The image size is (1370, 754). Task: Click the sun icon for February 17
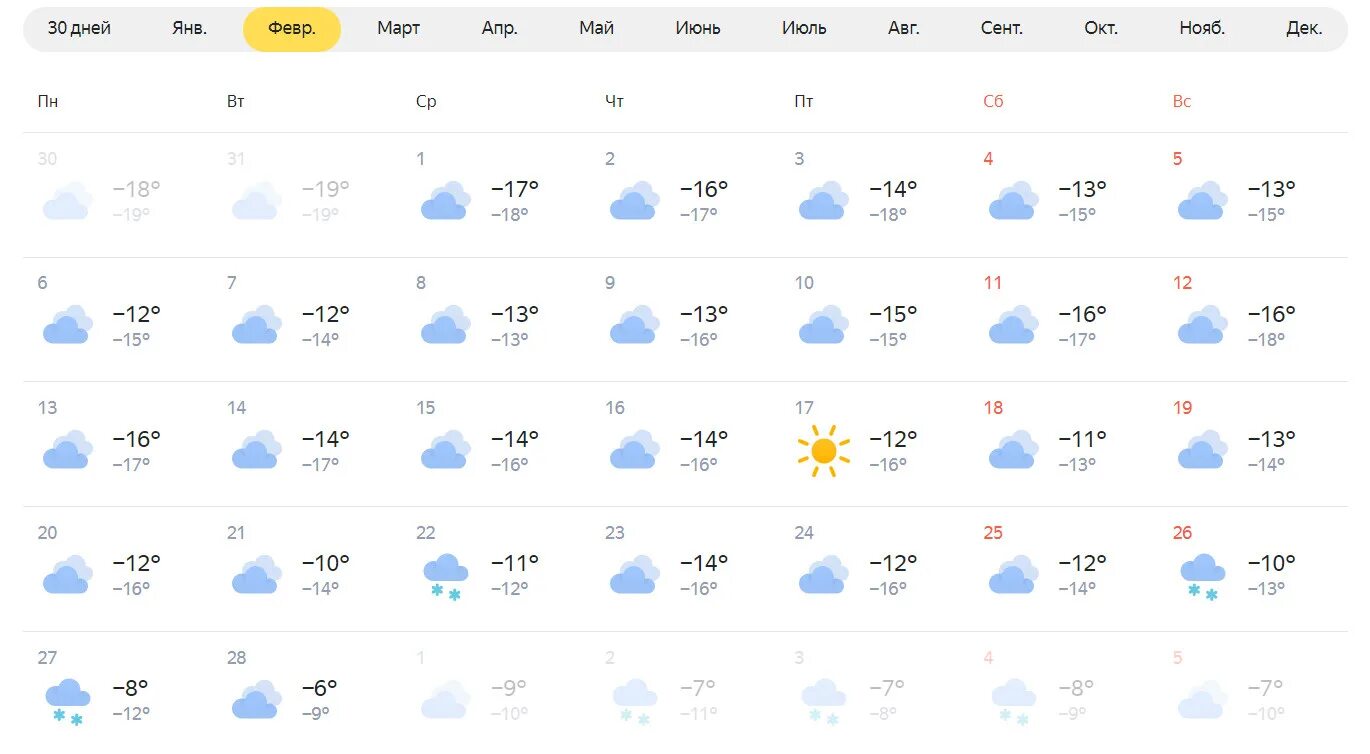(x=823, y=450)
